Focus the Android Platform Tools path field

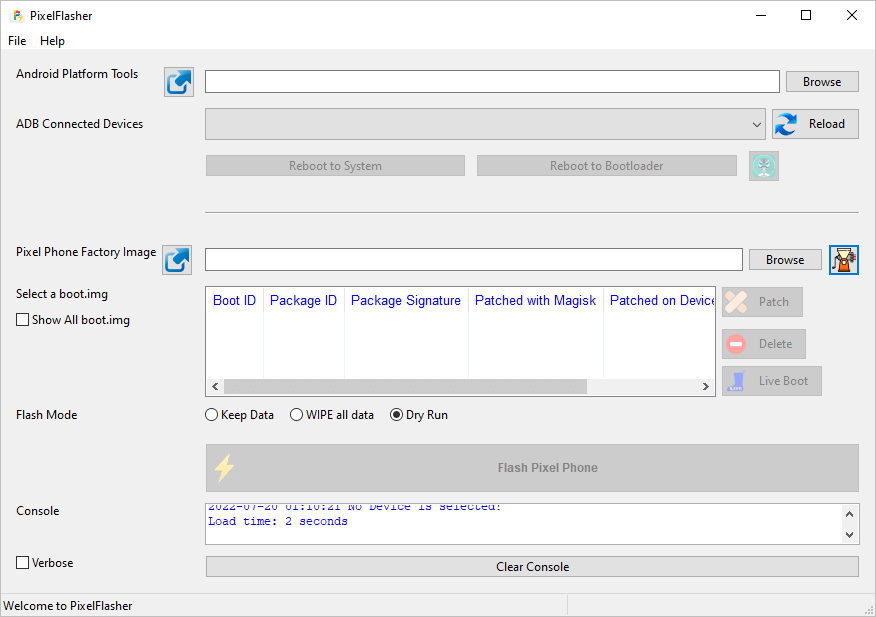[x=492, y=82]
